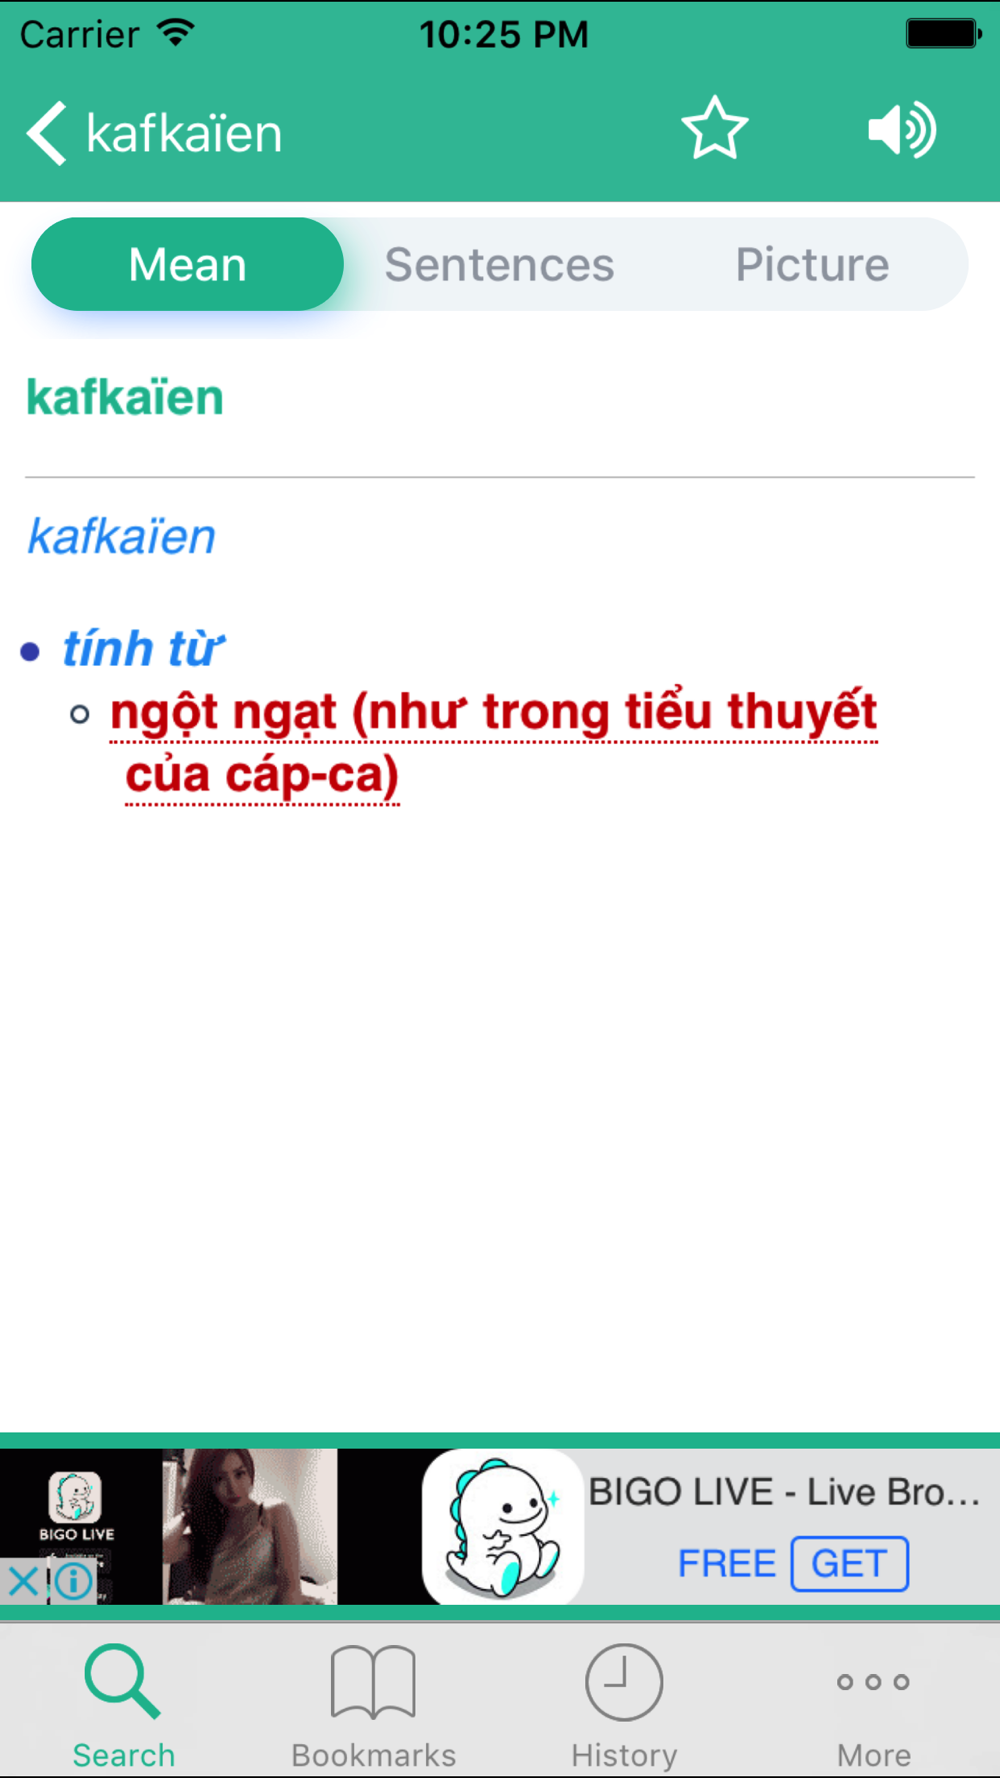This screenshot has height=1778, width=1000.
Task: Open the More three-dots menu
Action: pos(873,1706)
